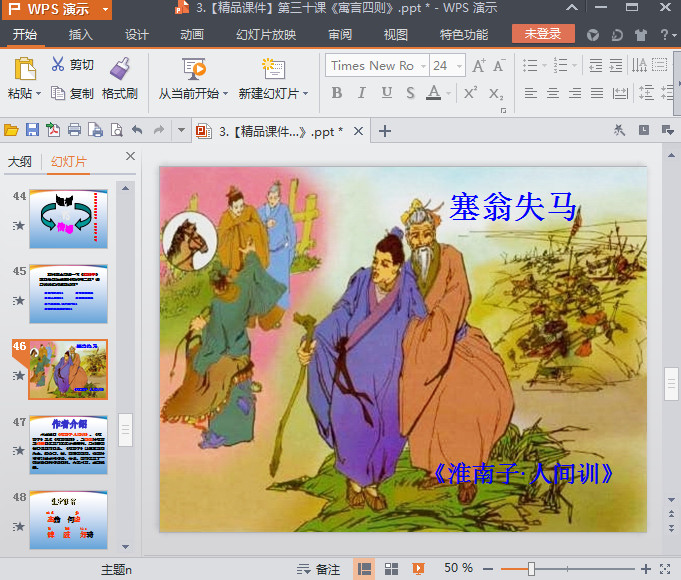Print the presentation
Screen dimensions: 681x580
click(74, 130)
